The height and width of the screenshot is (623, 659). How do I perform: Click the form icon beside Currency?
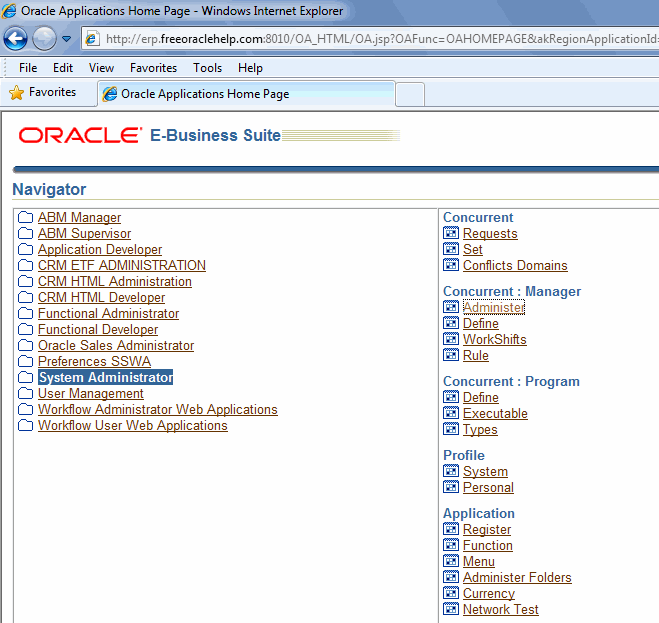coord(451,593)
